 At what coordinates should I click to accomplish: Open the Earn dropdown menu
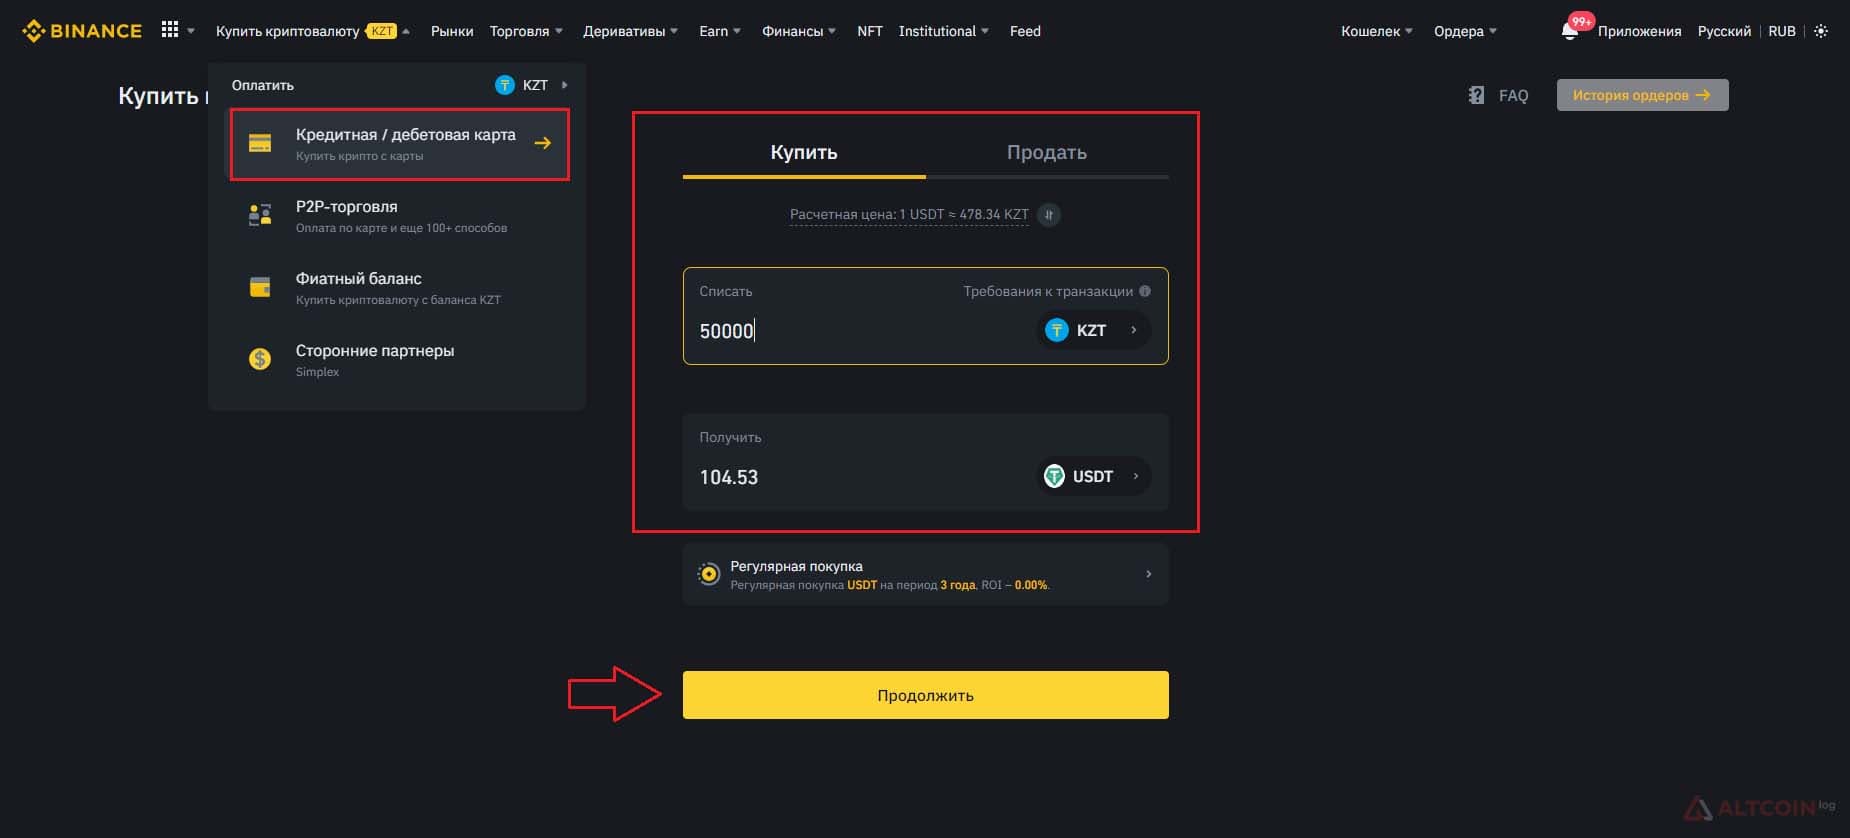pyautogui.click(x=720, y=31)
